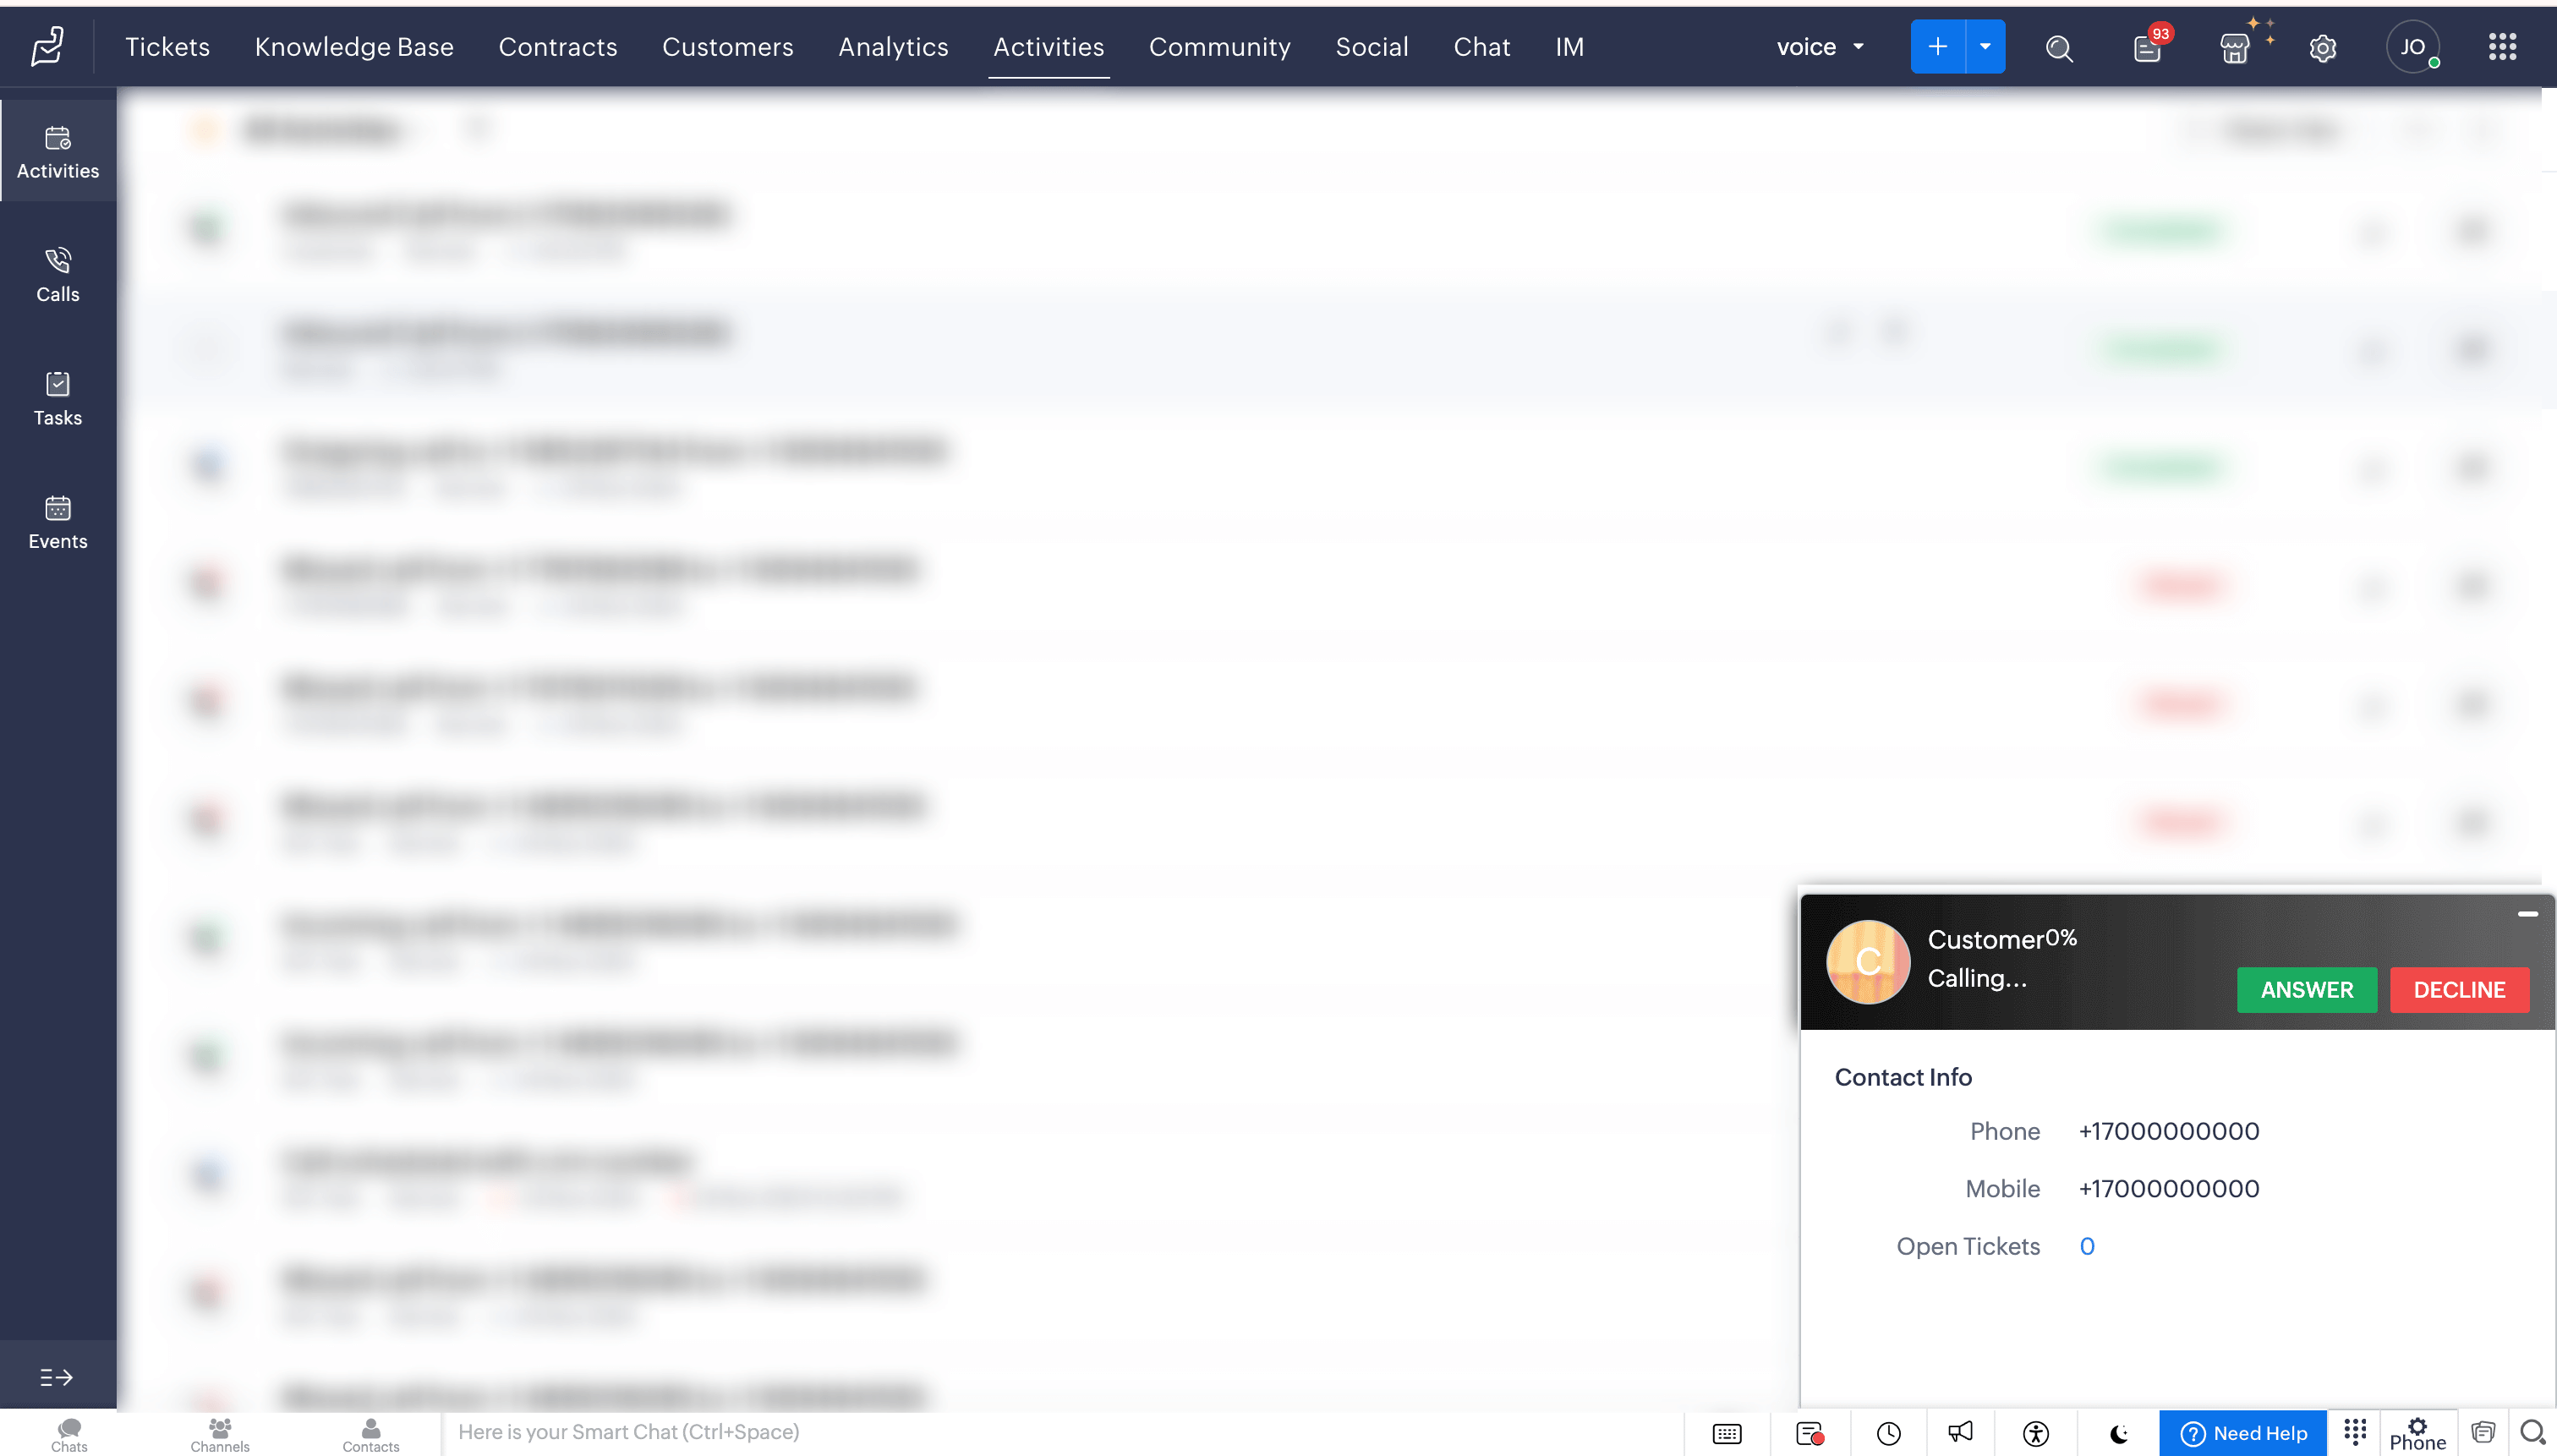
Task: Click the announcements megaphone icon
Action: pos(1960,1432)
